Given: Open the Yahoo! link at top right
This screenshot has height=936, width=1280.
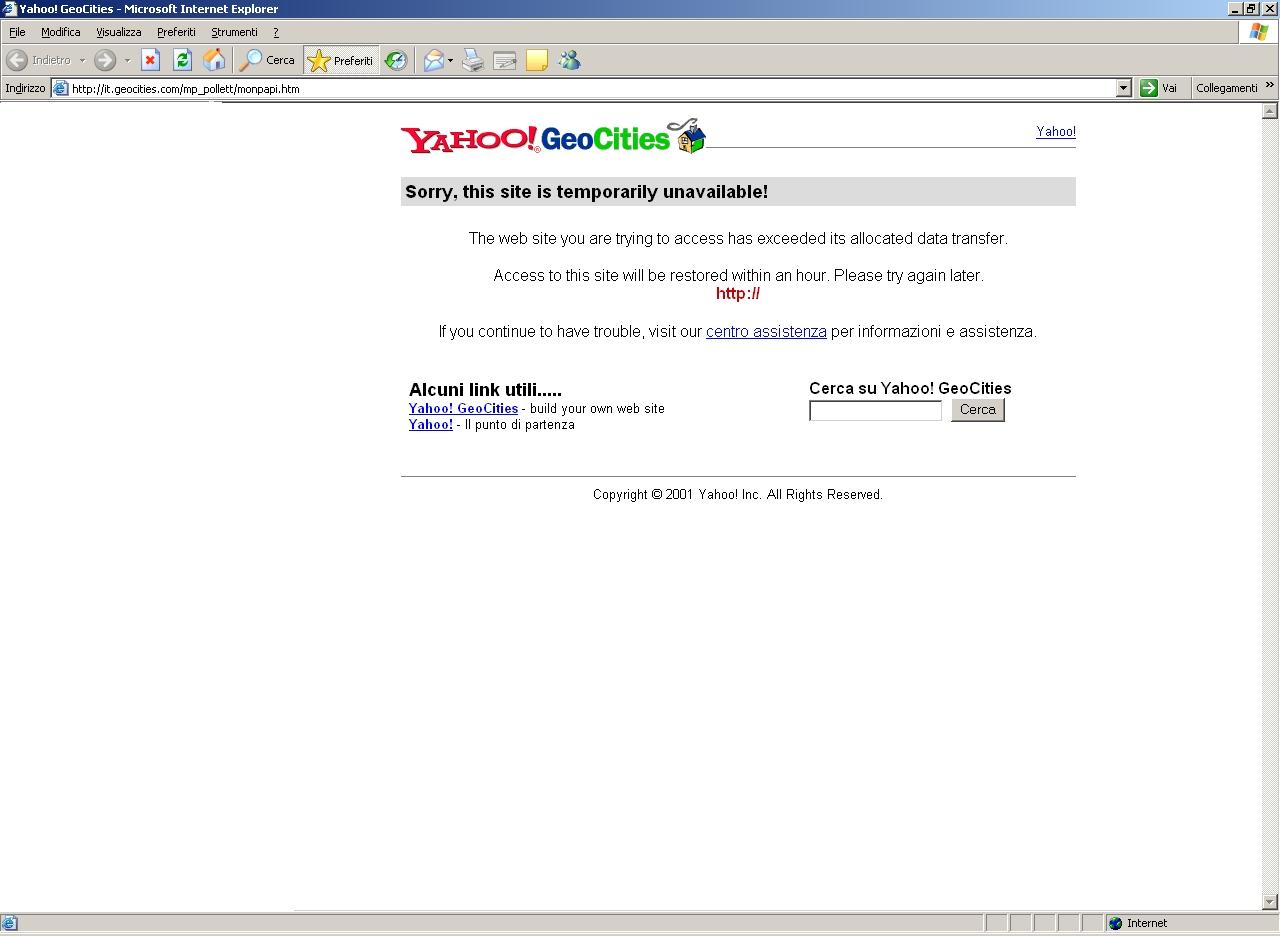Looking at the screenshot, I should click(x=1055, y=132).
